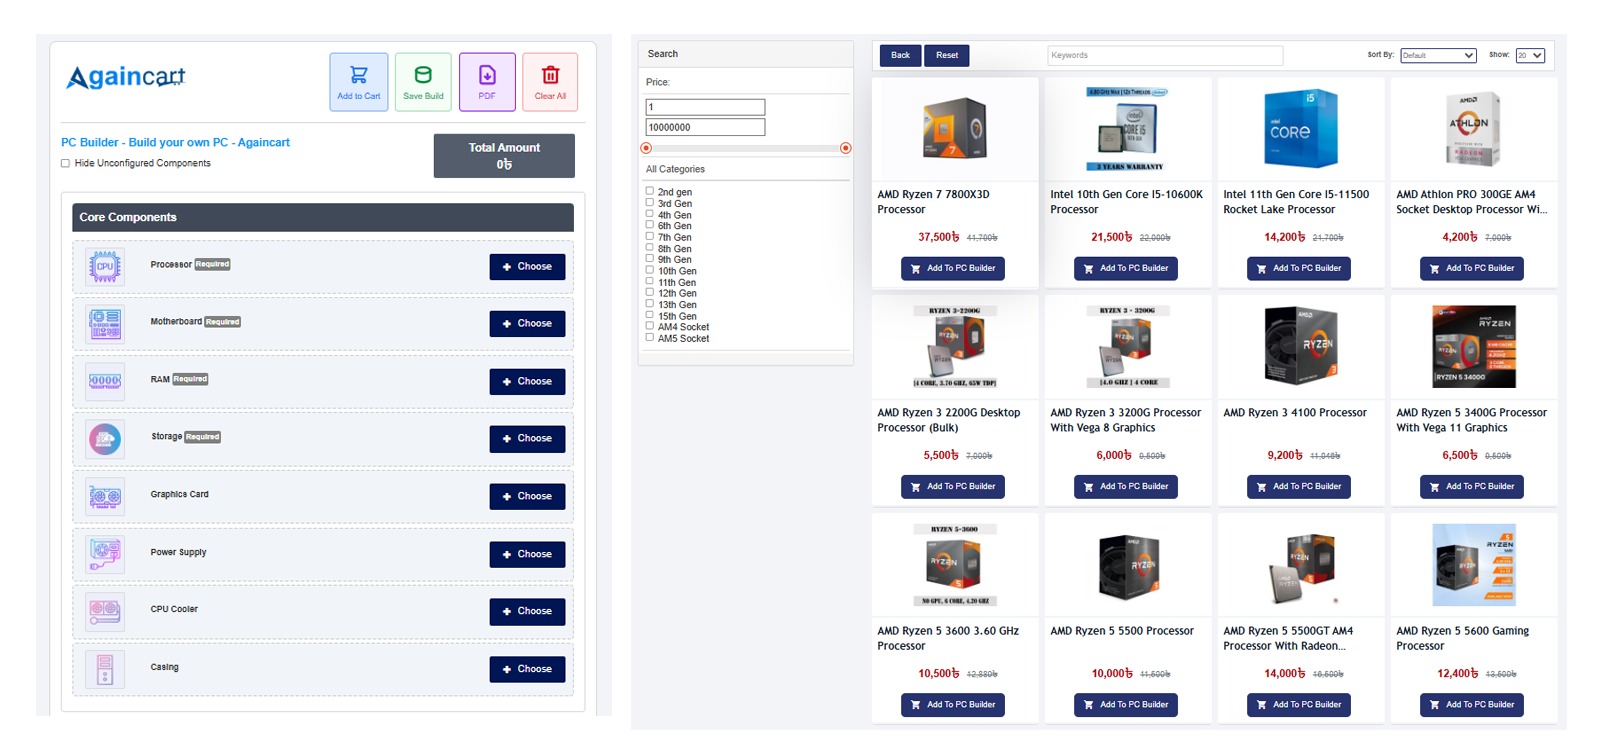Click the Save Build icon button
This screenshot has width=1600, height=750.
pyautogui.click(x=423, y=82)
